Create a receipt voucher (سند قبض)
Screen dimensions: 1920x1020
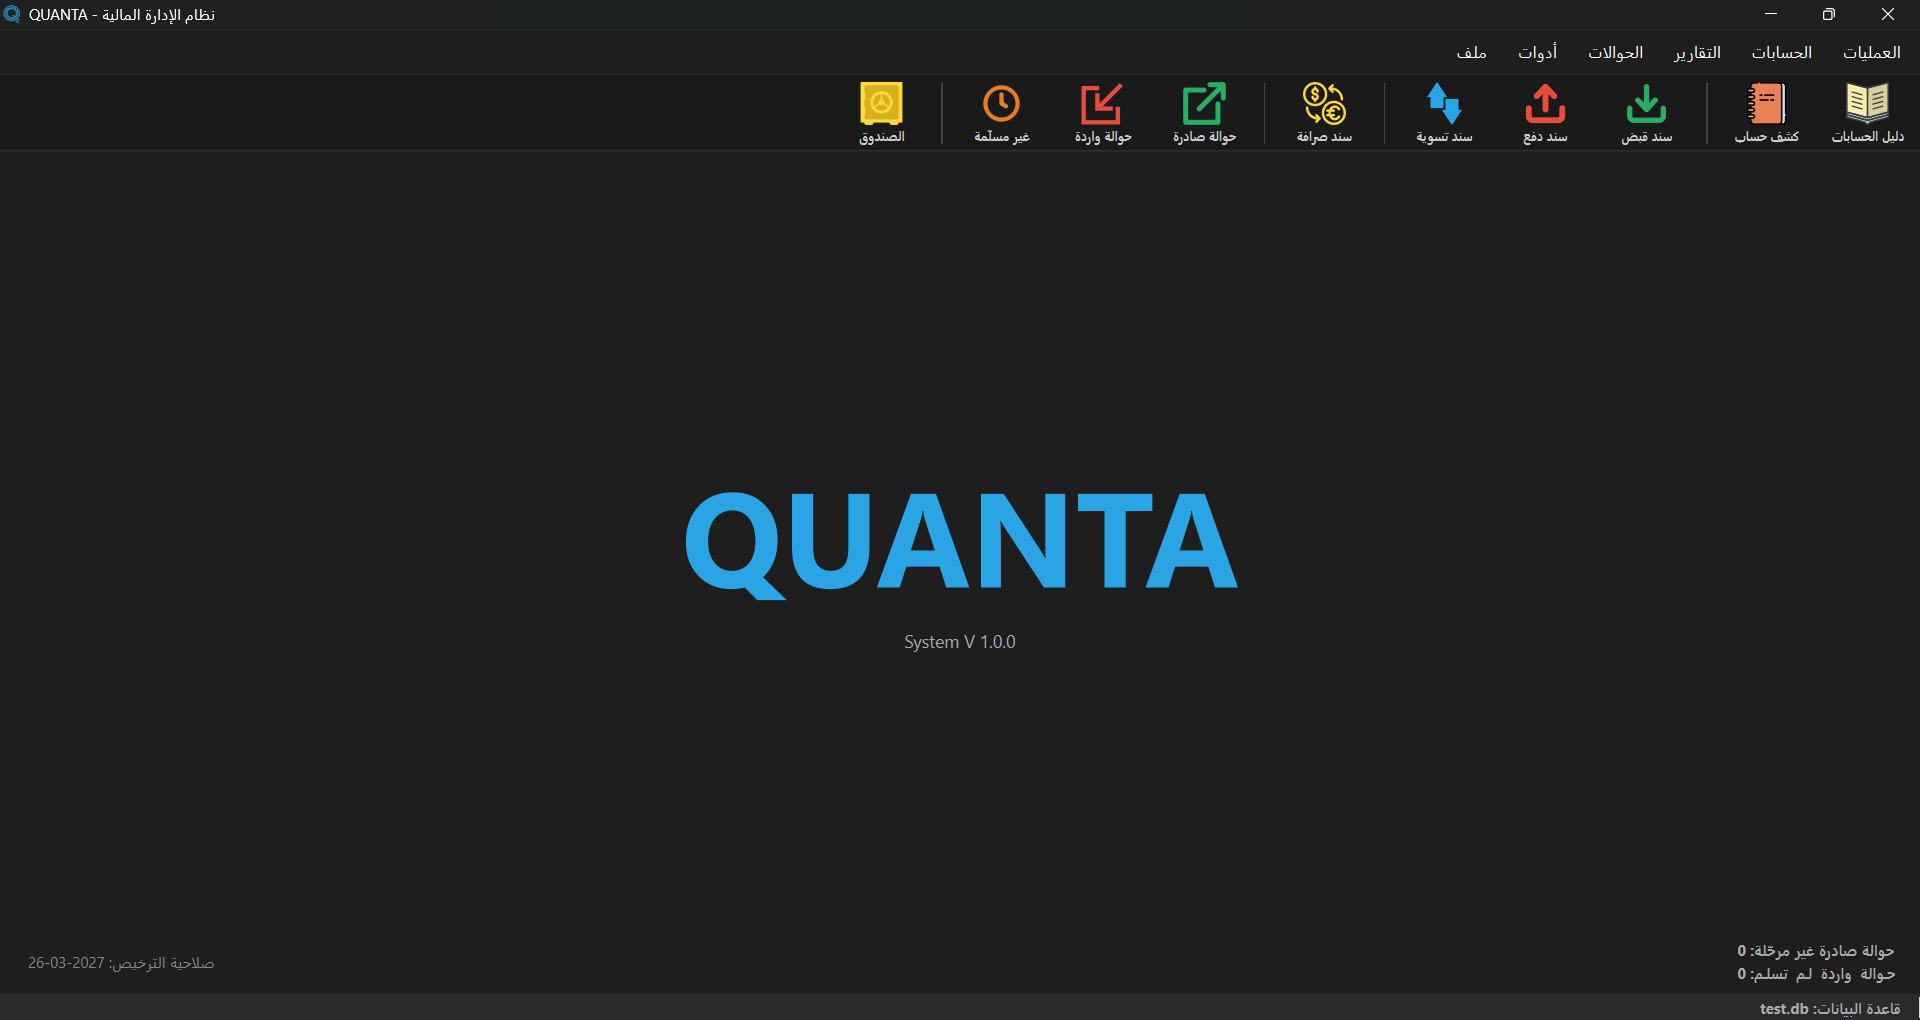point(1646,113)
